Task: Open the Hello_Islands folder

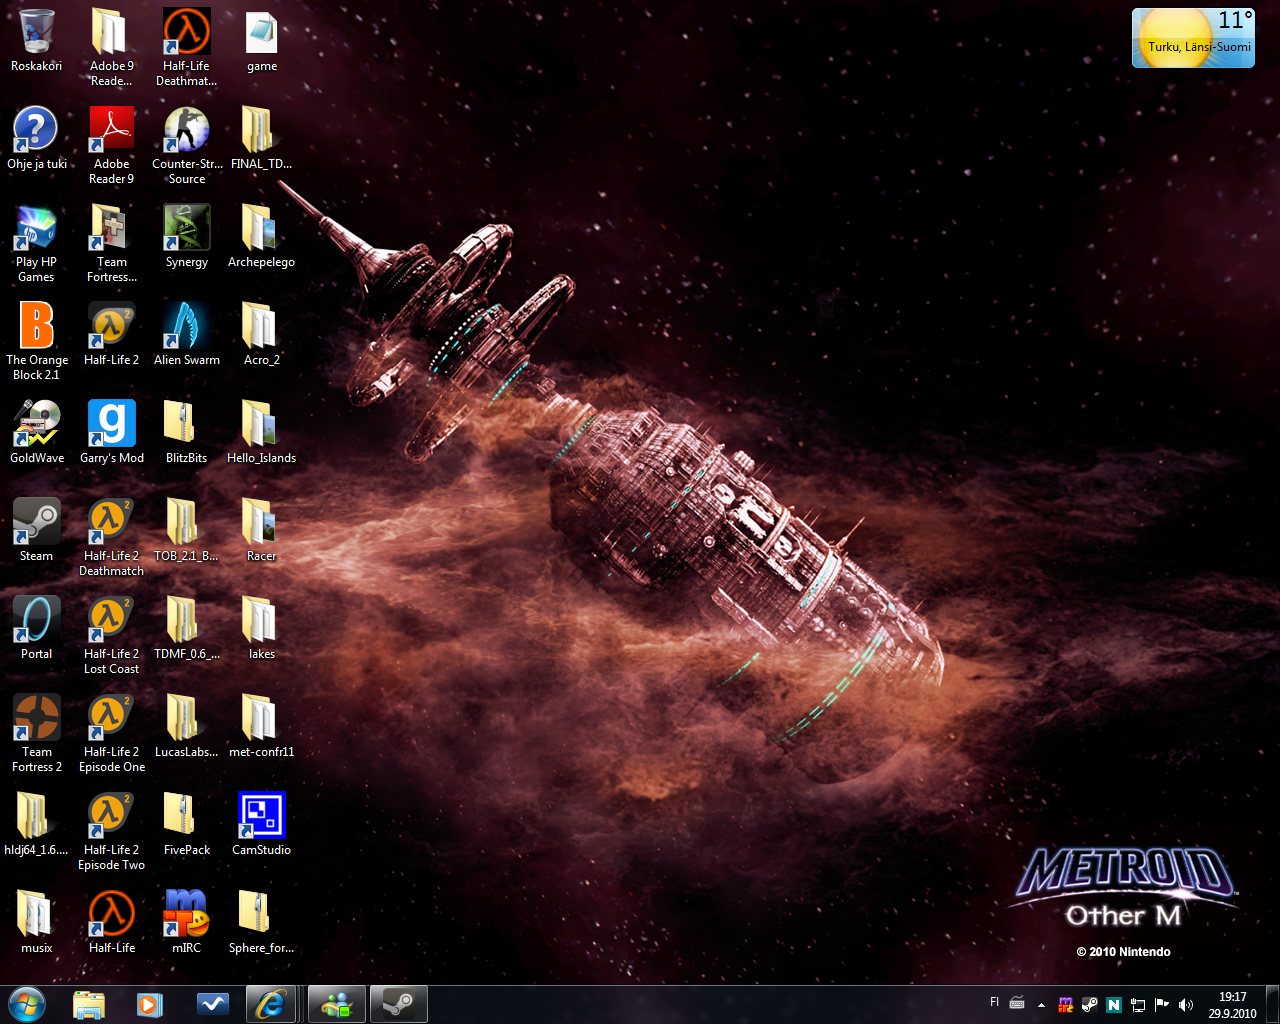Action: pyautogui.click(x=261, y=432)
